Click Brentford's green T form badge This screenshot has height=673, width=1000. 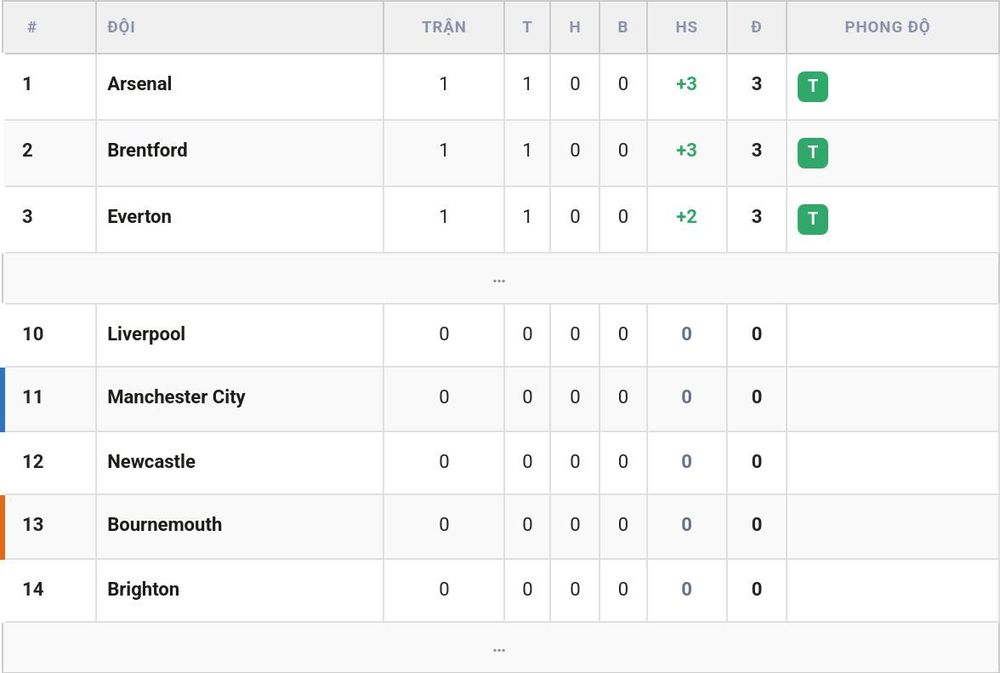point(812,152)
